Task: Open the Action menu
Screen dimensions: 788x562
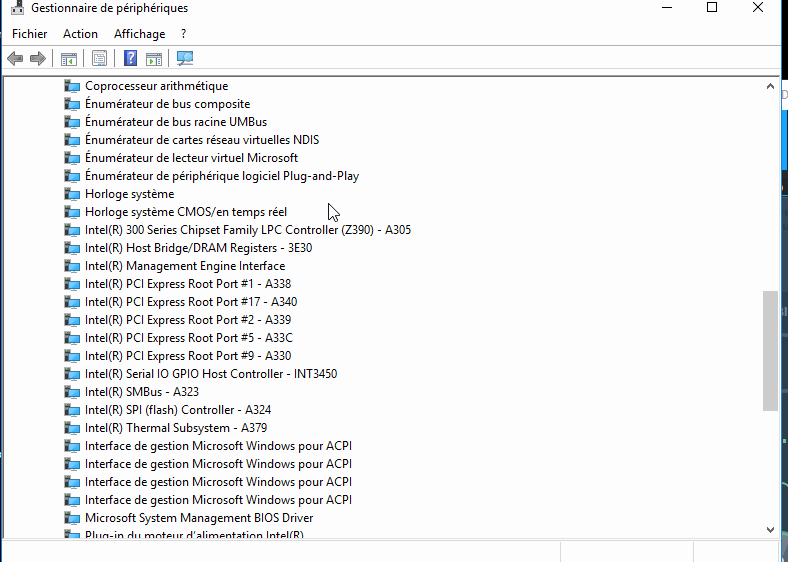Action: tap(80, 34)
